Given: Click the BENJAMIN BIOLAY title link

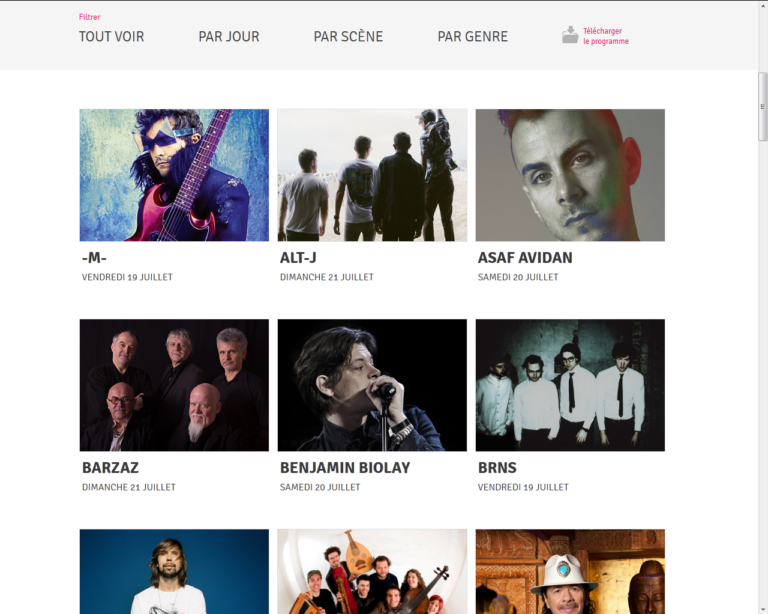Looking at the screenshot, I should click(345, 468).
